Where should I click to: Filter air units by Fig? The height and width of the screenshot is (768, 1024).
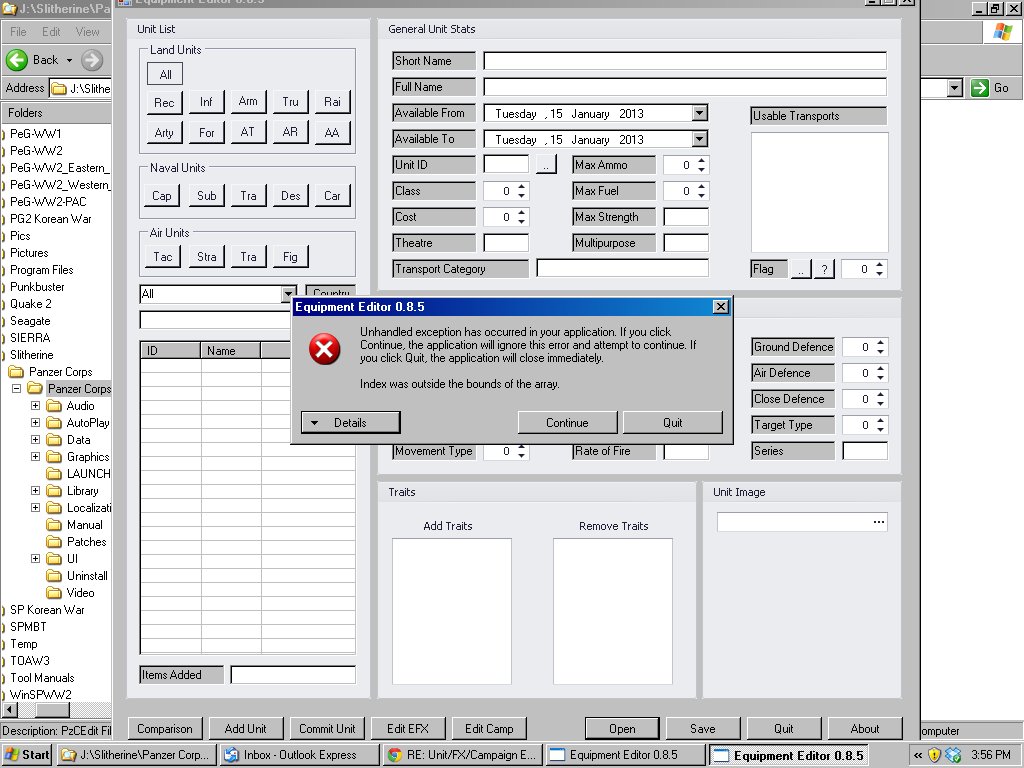tap(291, 257)
